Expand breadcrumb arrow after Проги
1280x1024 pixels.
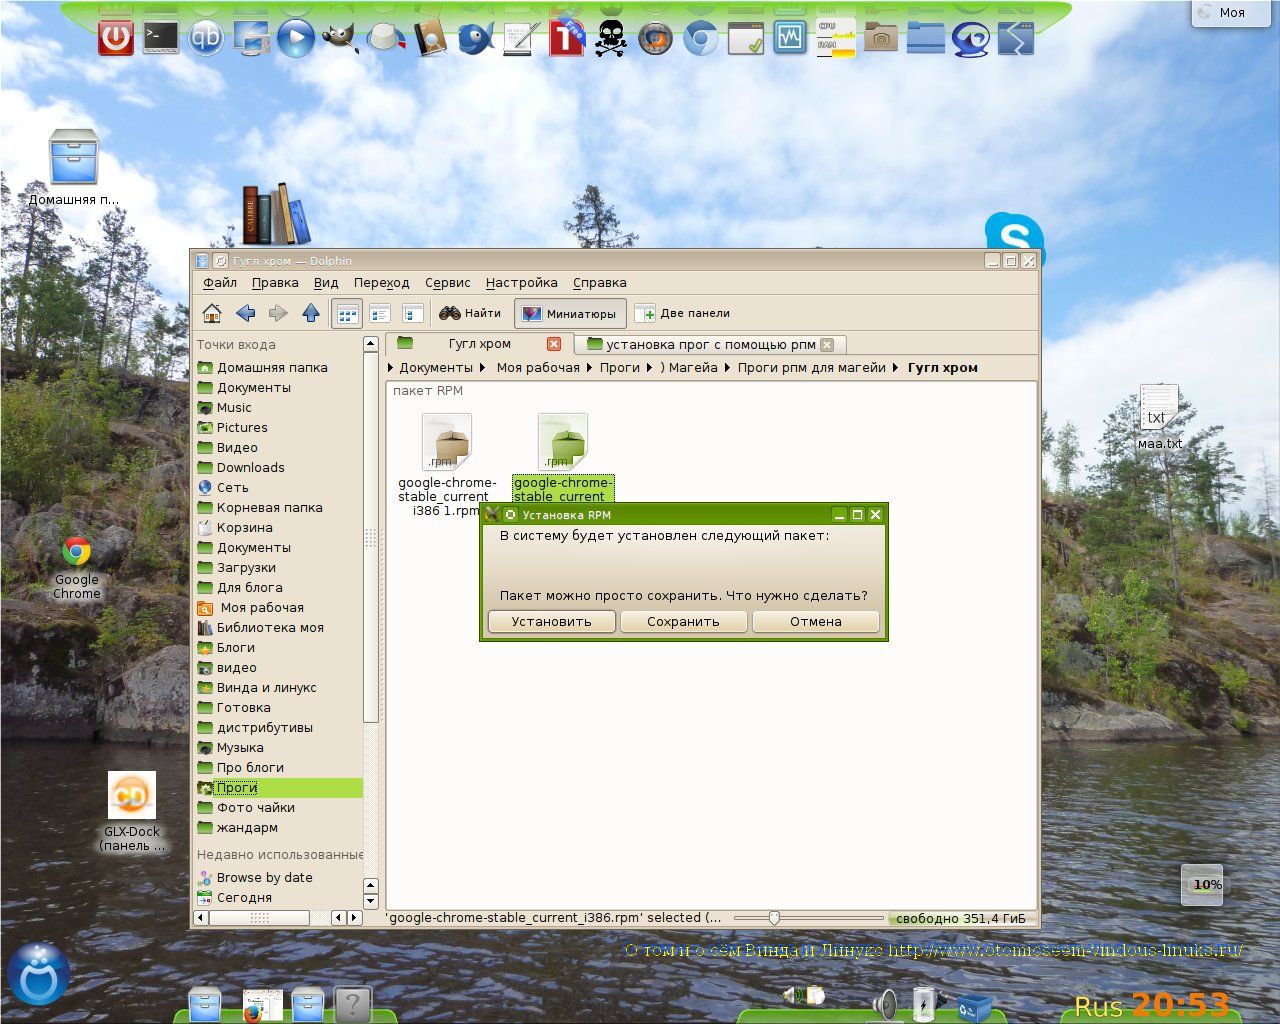coord(649,368)
